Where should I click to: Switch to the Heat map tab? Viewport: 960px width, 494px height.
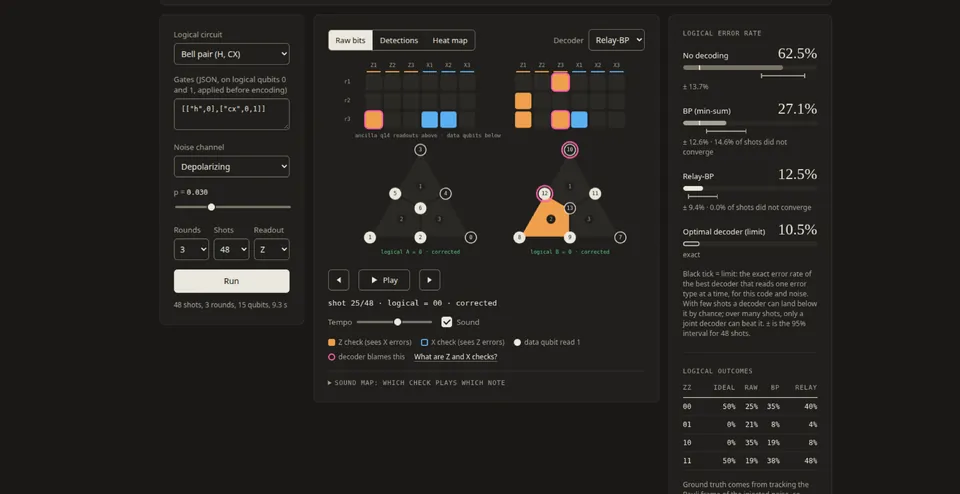pos(450,40)
